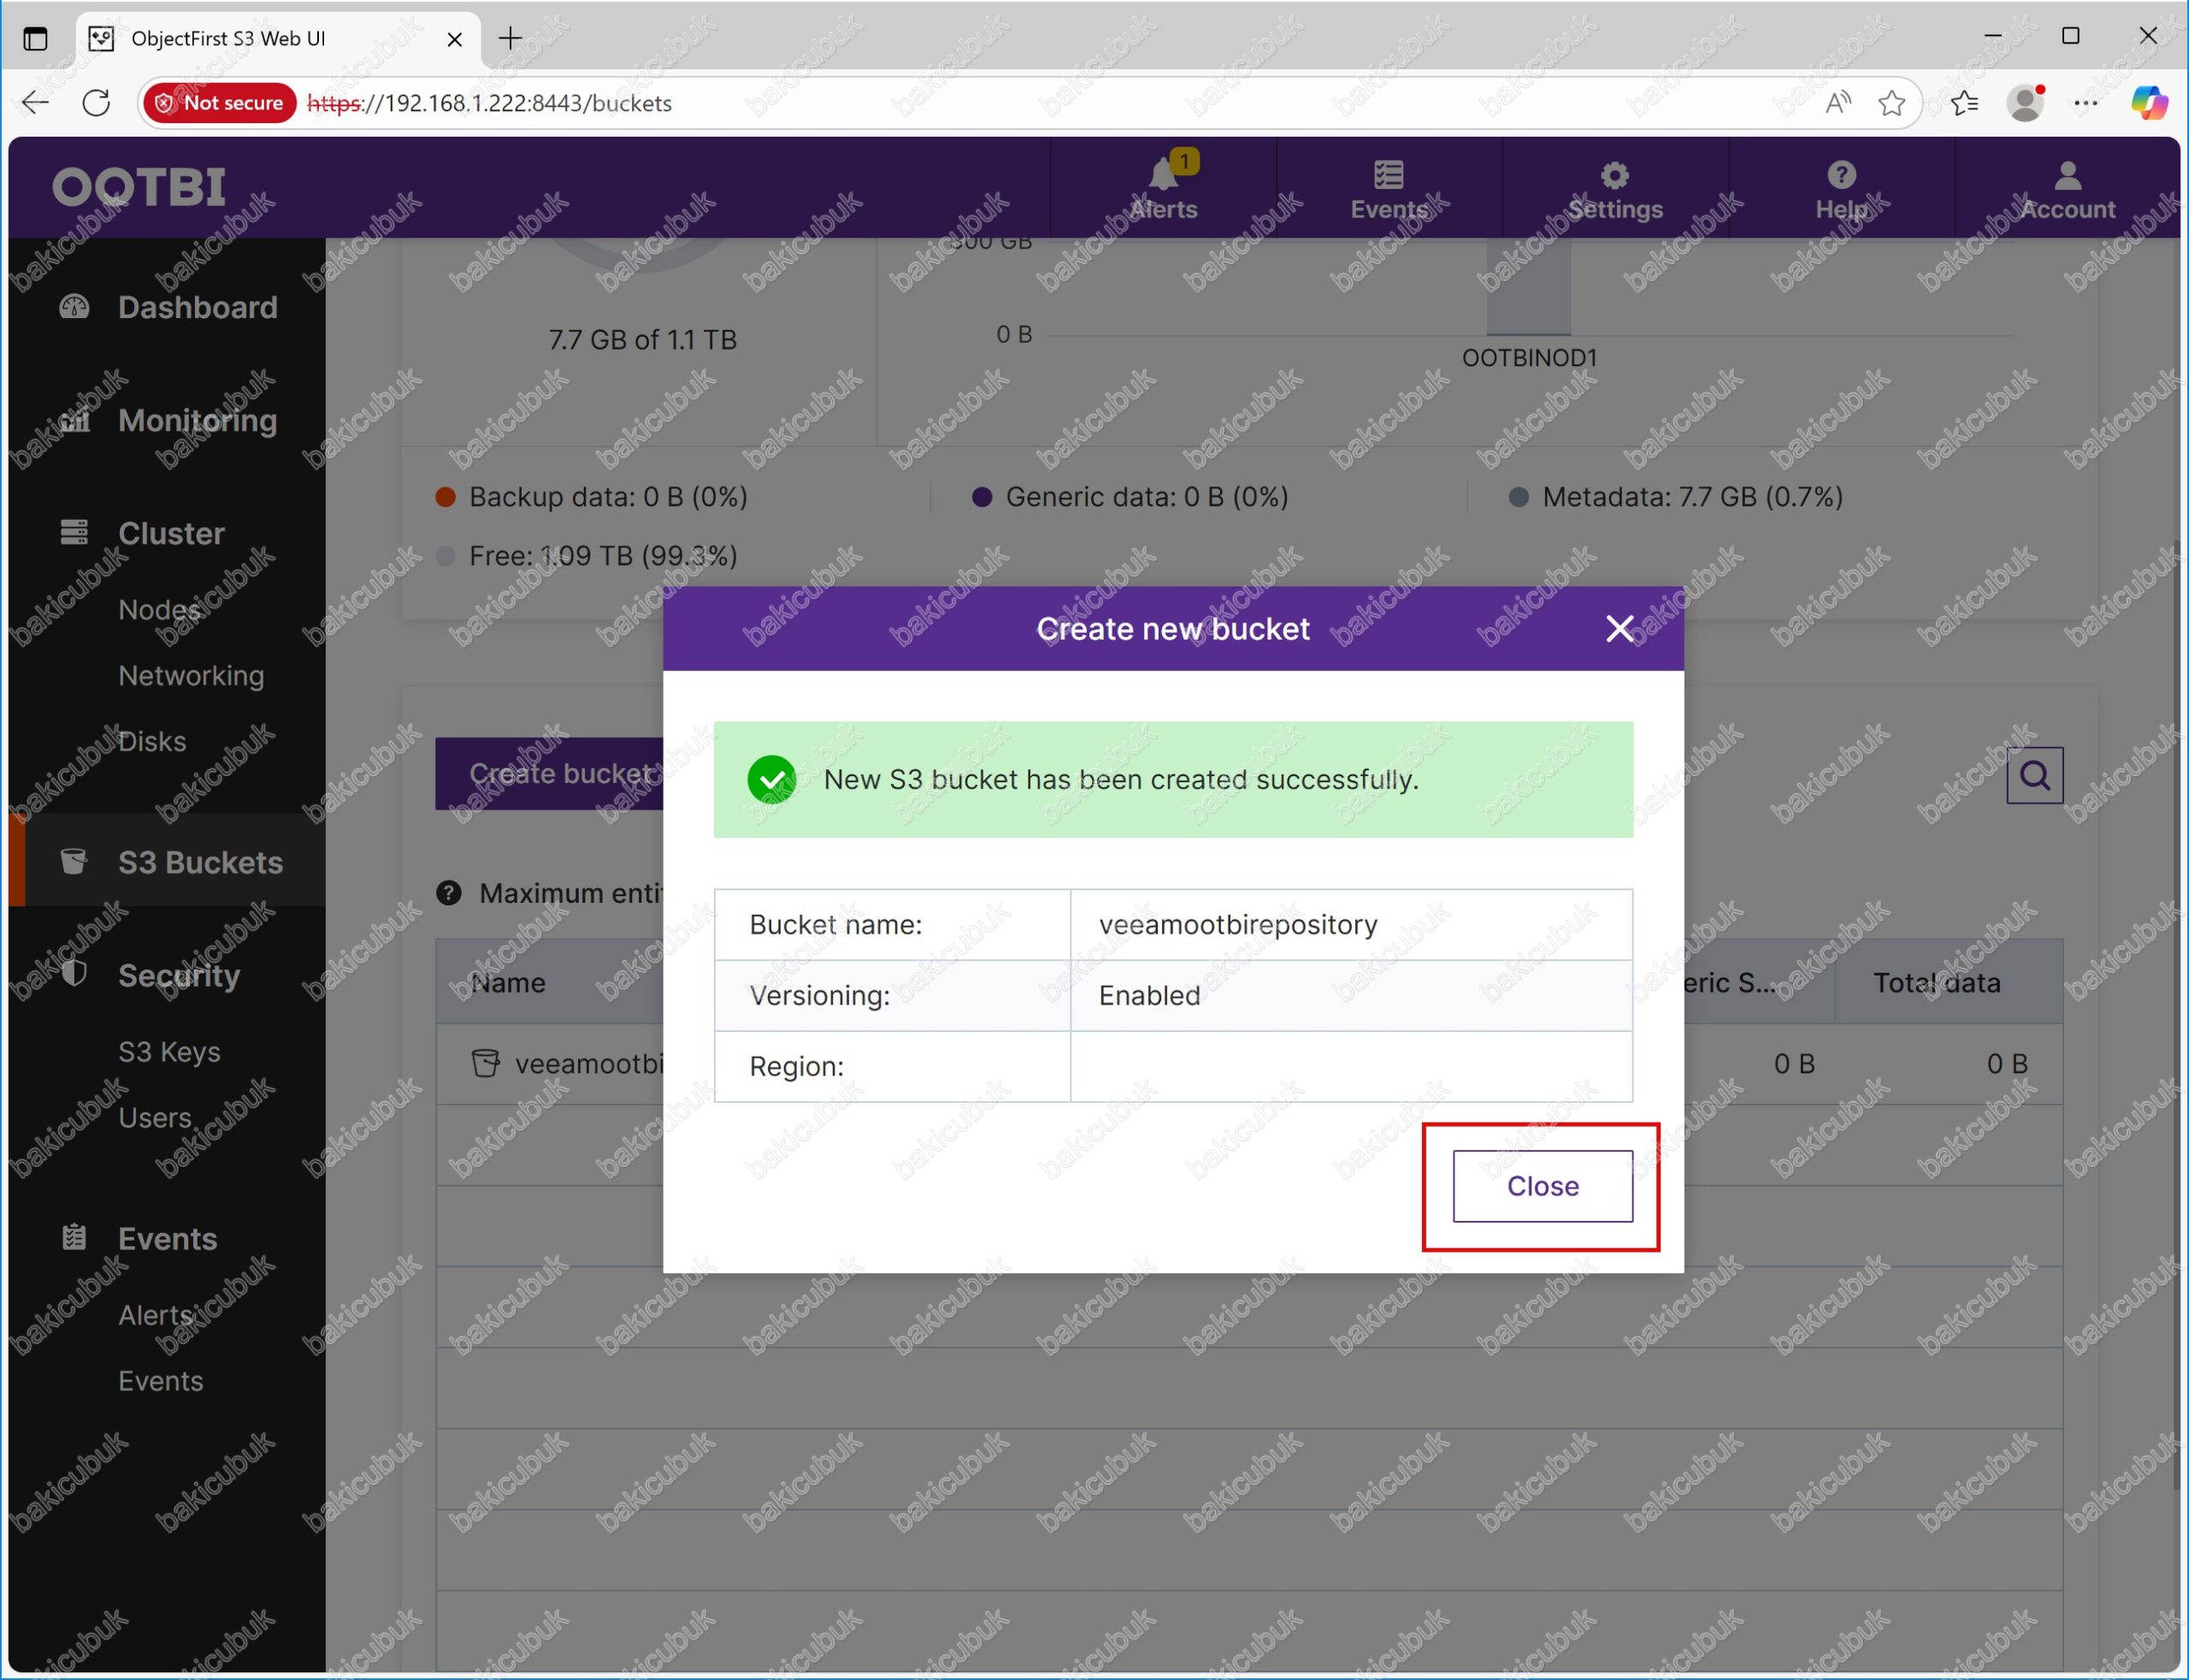
Task: Click the OOTBI logo
Action: (139, 187)
